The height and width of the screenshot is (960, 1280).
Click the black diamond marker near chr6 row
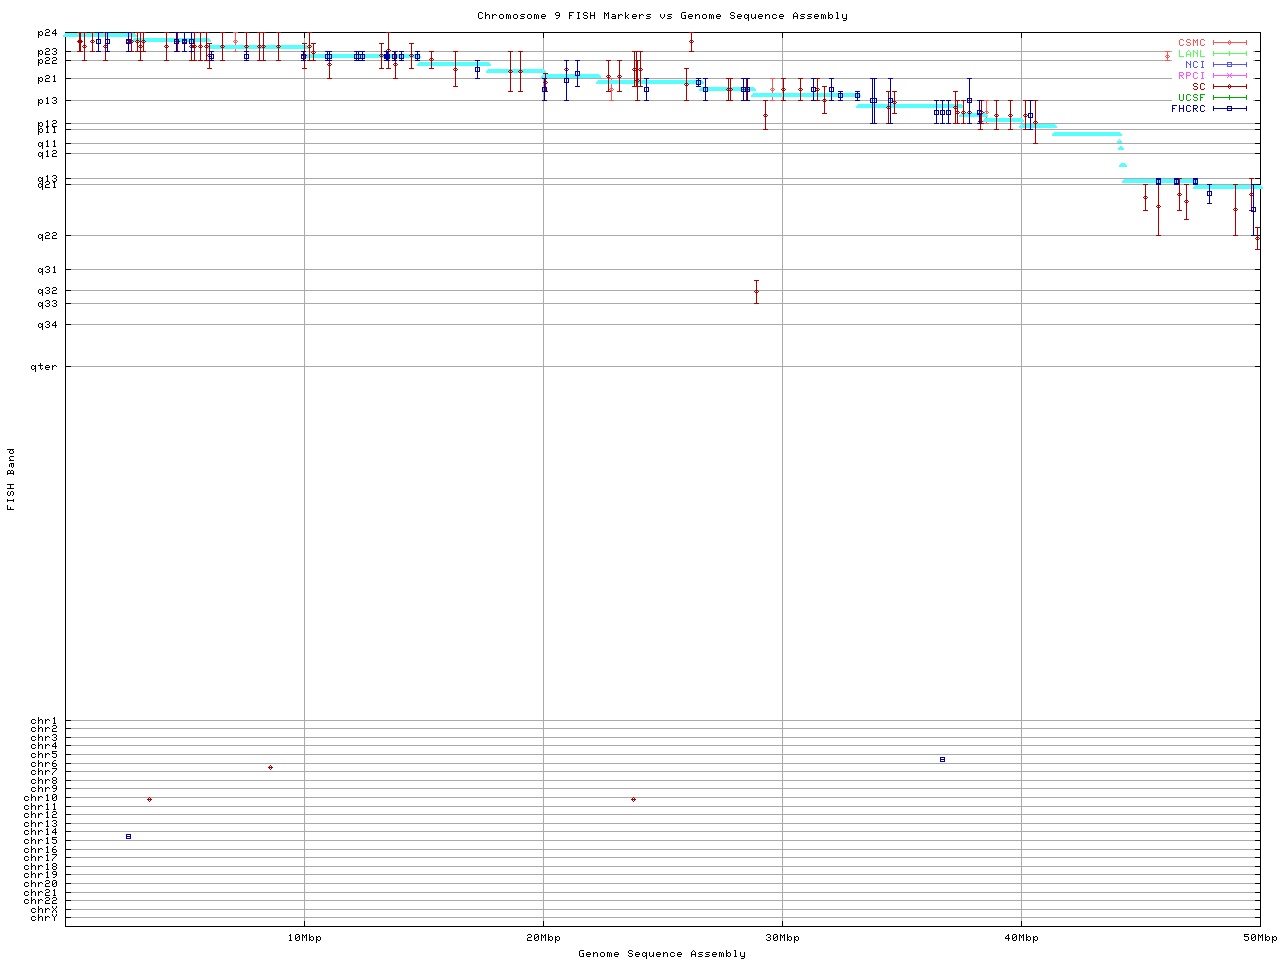[270, 767]
